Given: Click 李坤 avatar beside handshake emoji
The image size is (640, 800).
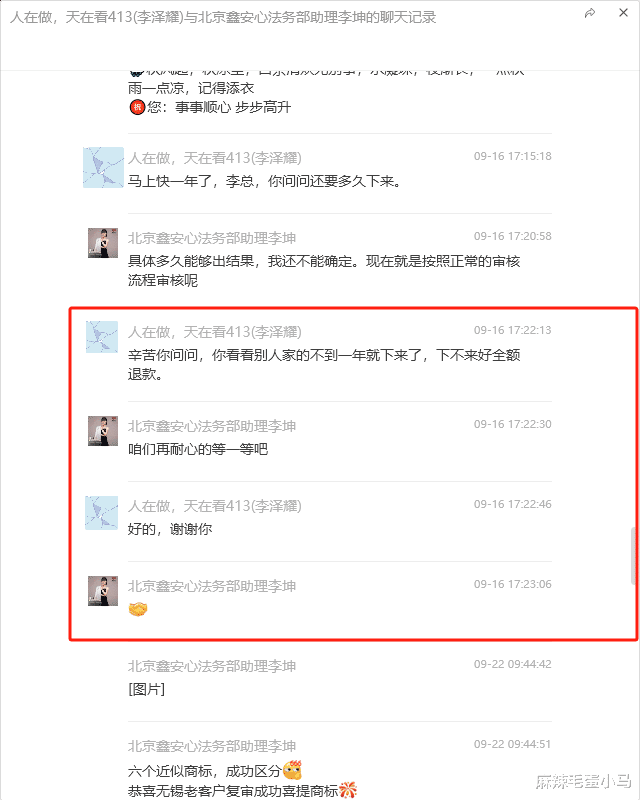Looking at the screenshot, I should (103, 591).
